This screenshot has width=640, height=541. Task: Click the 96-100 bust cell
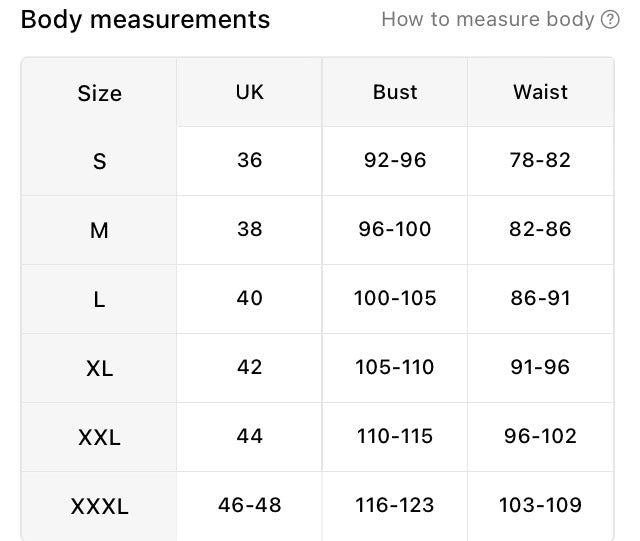click(395, 229)
